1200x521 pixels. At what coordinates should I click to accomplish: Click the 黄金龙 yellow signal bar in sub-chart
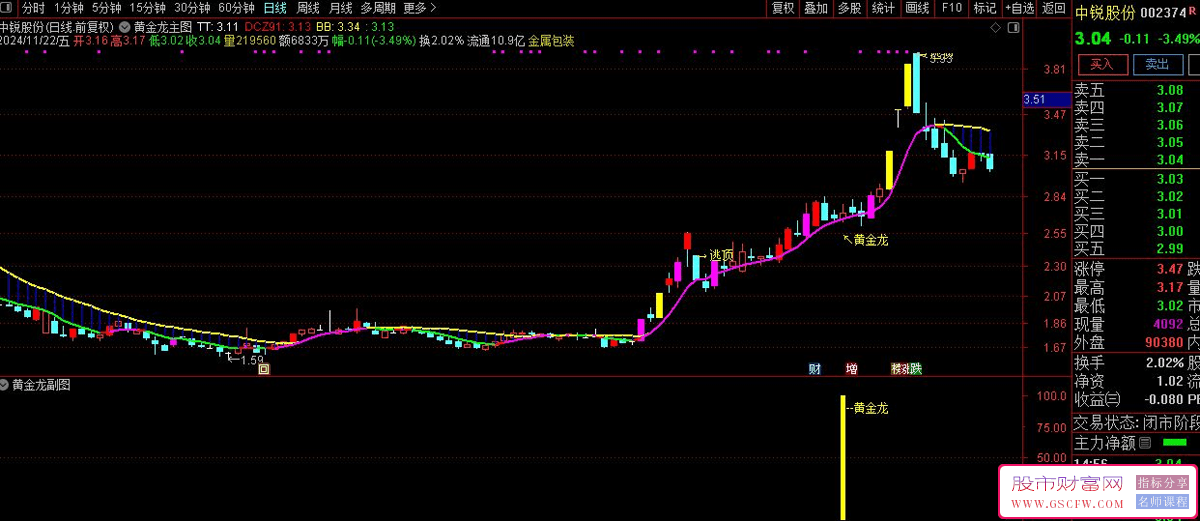844,458
